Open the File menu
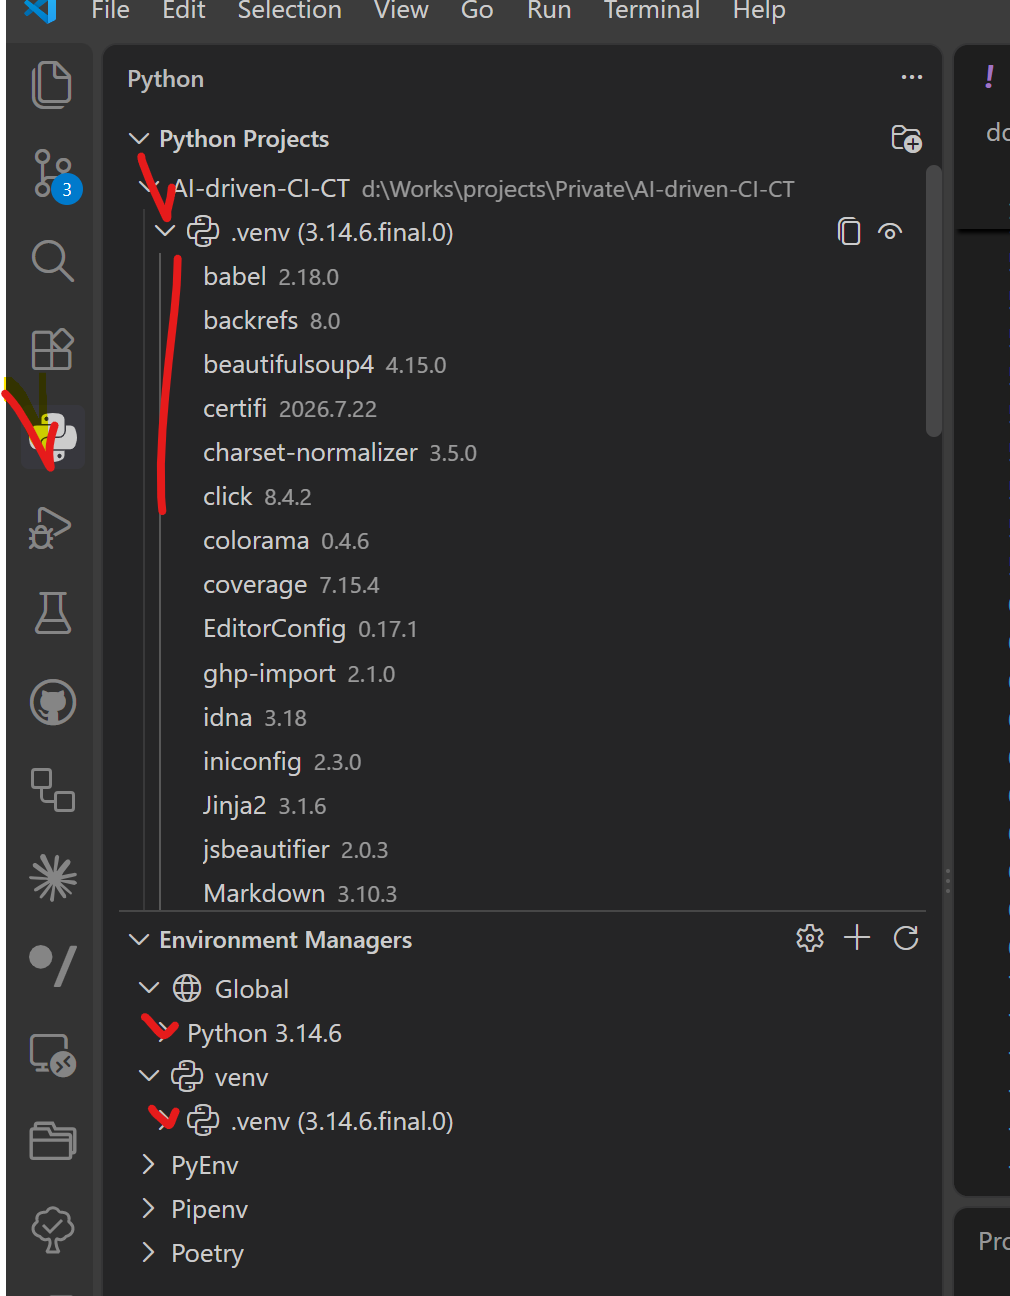 pyautogui.click(x=110, y=11)
